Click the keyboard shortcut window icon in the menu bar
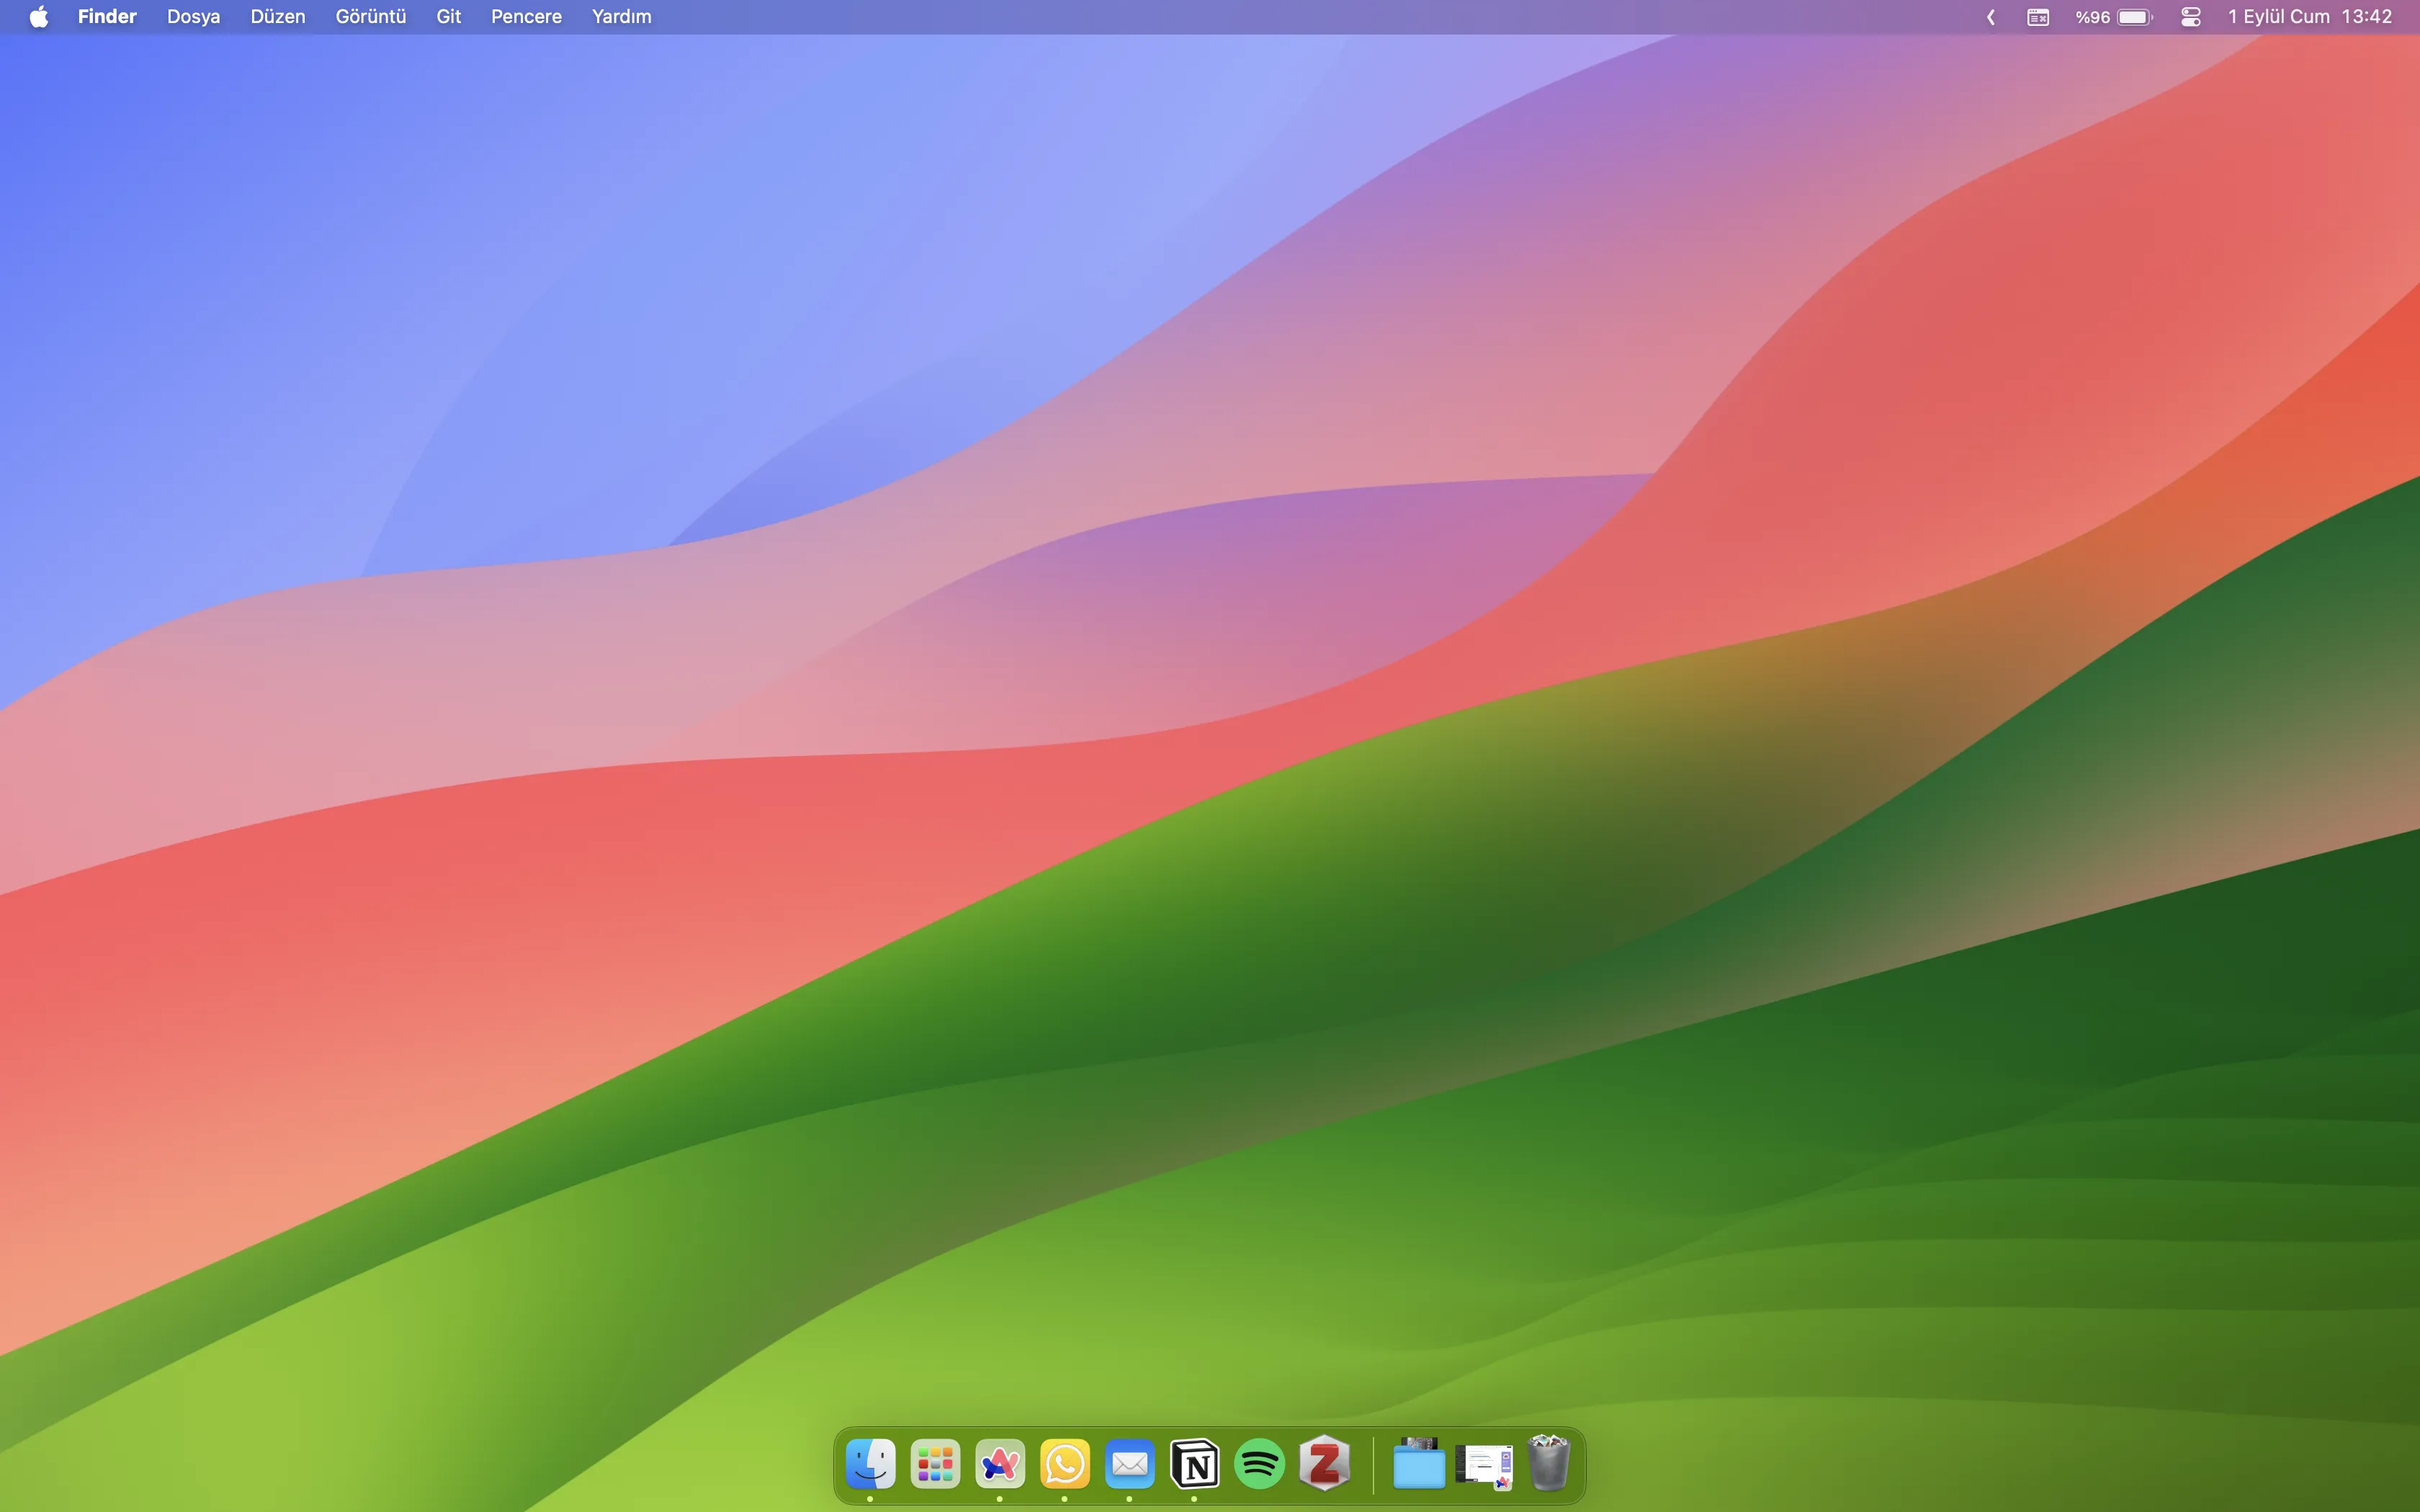The width and height of the screenshot is (2420, 1512). click(2038, 17)
